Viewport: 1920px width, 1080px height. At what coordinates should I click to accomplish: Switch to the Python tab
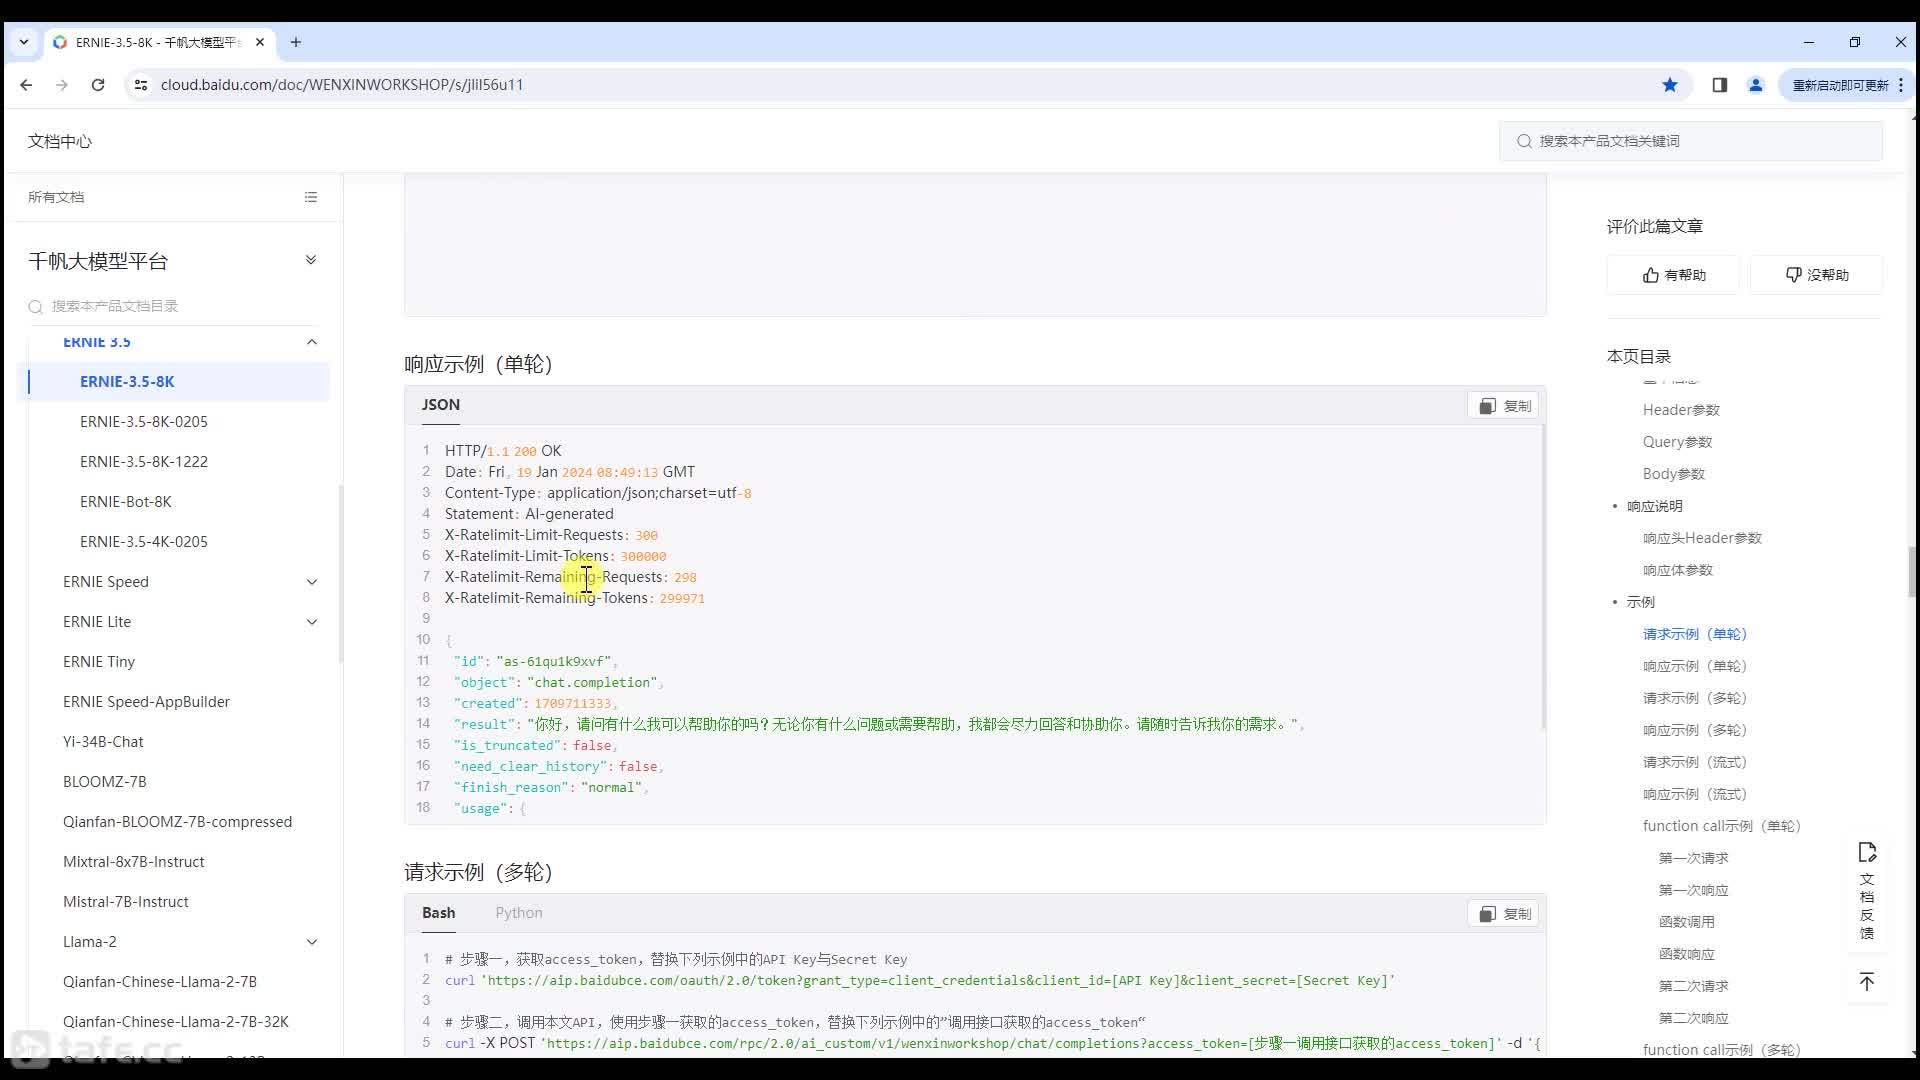click(x=519, y=913)
